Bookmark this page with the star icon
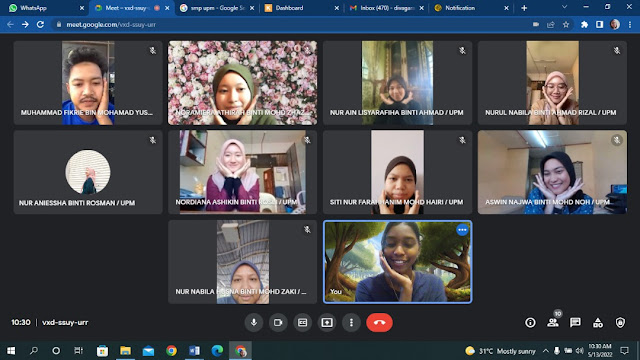The image size is (640, 360). 566,24
